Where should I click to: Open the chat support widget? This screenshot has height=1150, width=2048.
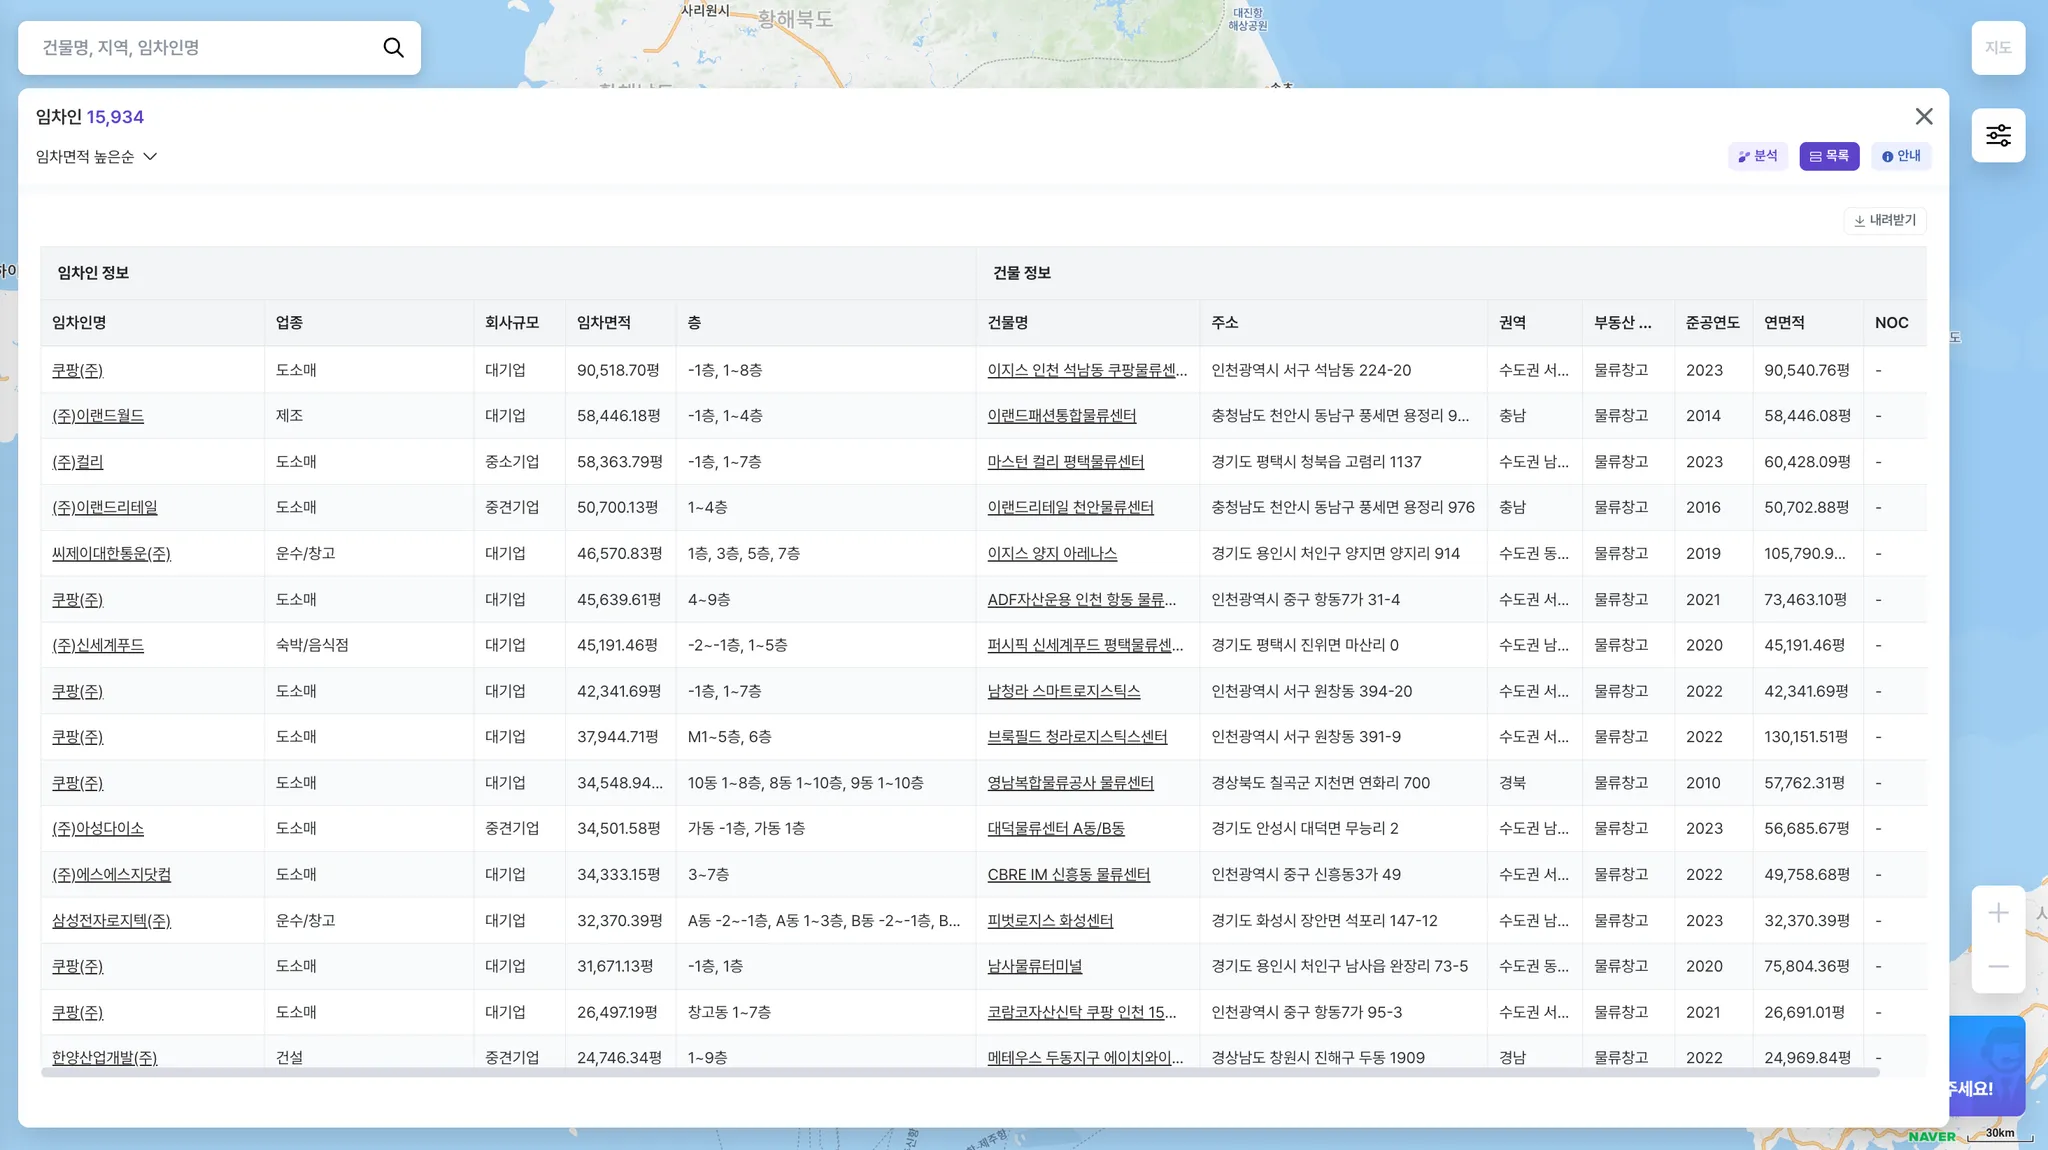[1988, 1066]
